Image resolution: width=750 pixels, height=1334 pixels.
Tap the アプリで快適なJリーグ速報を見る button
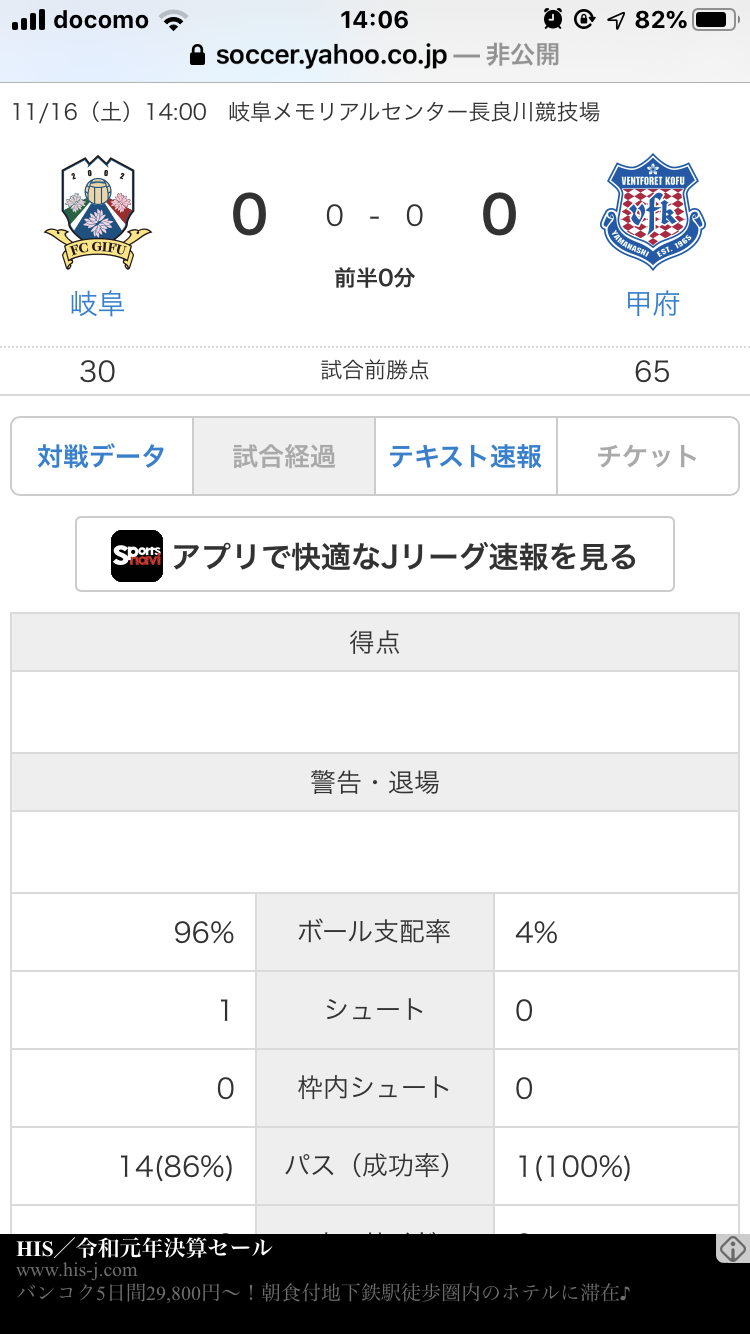[x=375, y=555]
